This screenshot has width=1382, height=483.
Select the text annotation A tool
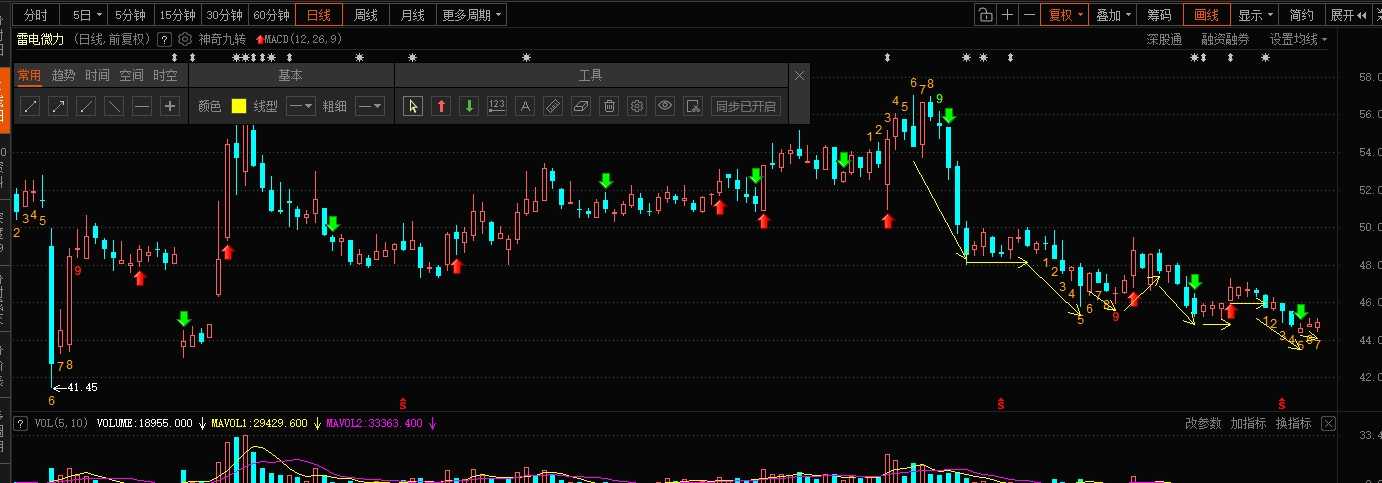(x=524, y=106)
